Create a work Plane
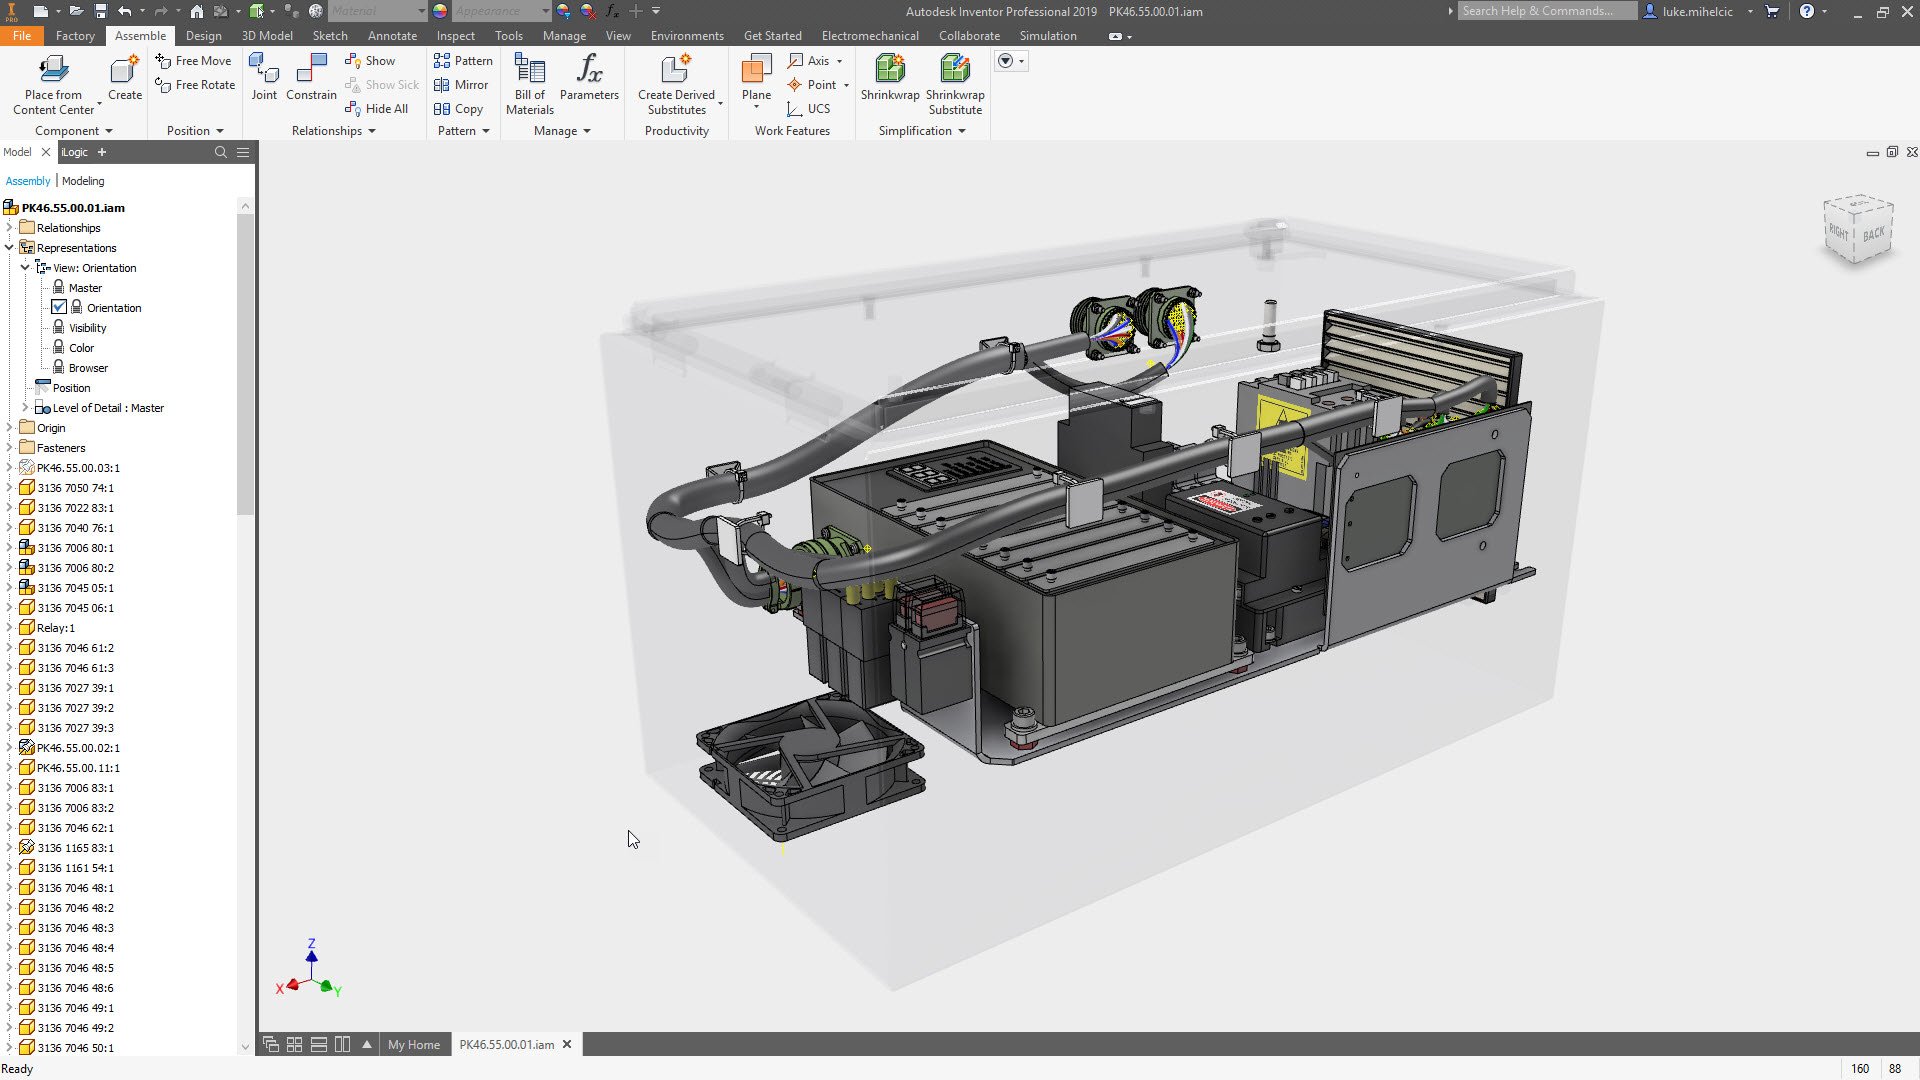This screenshot has width=1920, height=1080. [755, 78]
